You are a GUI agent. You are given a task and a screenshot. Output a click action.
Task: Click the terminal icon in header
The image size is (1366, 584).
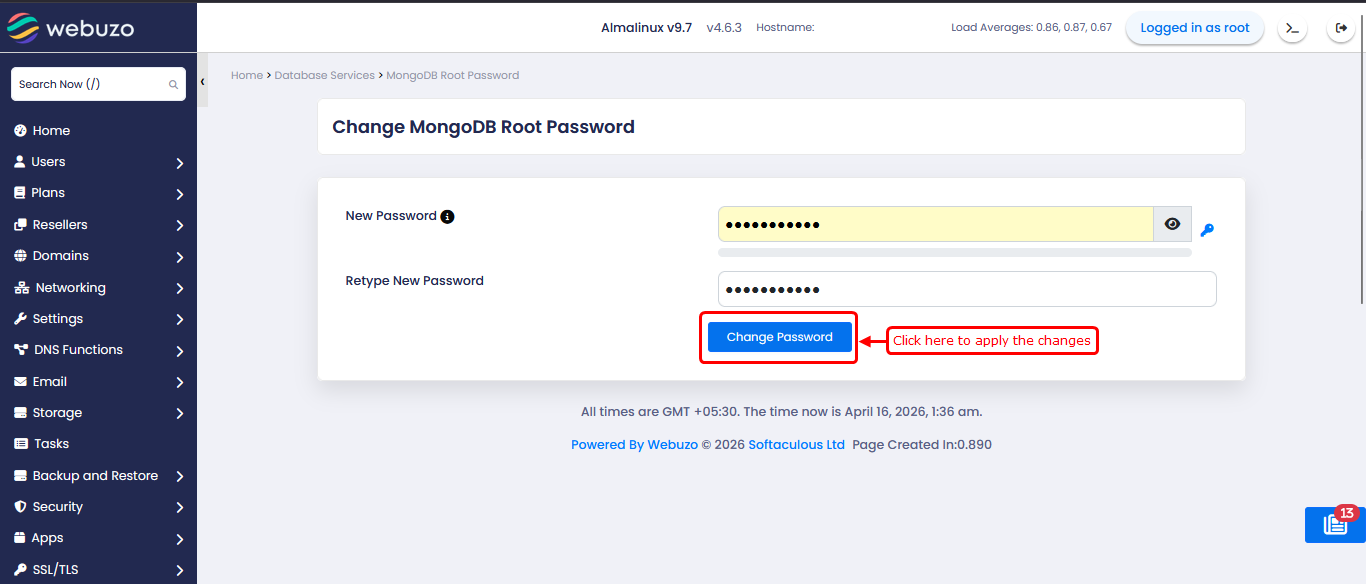1292,28
